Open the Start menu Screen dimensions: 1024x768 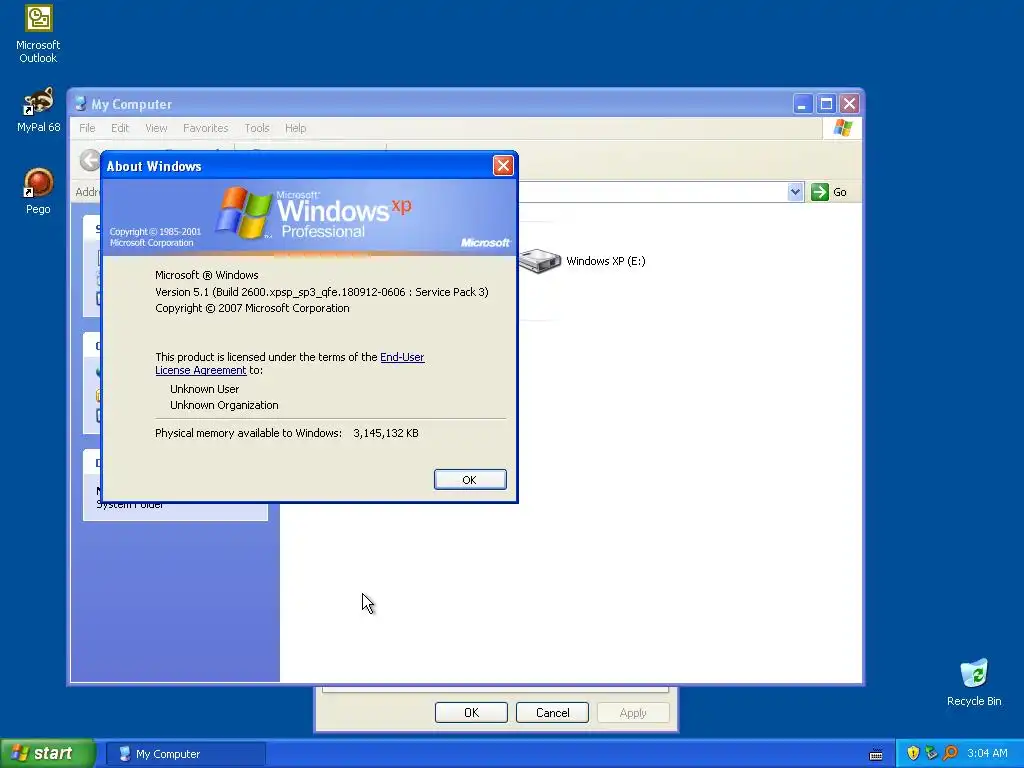tap(47, 754)
